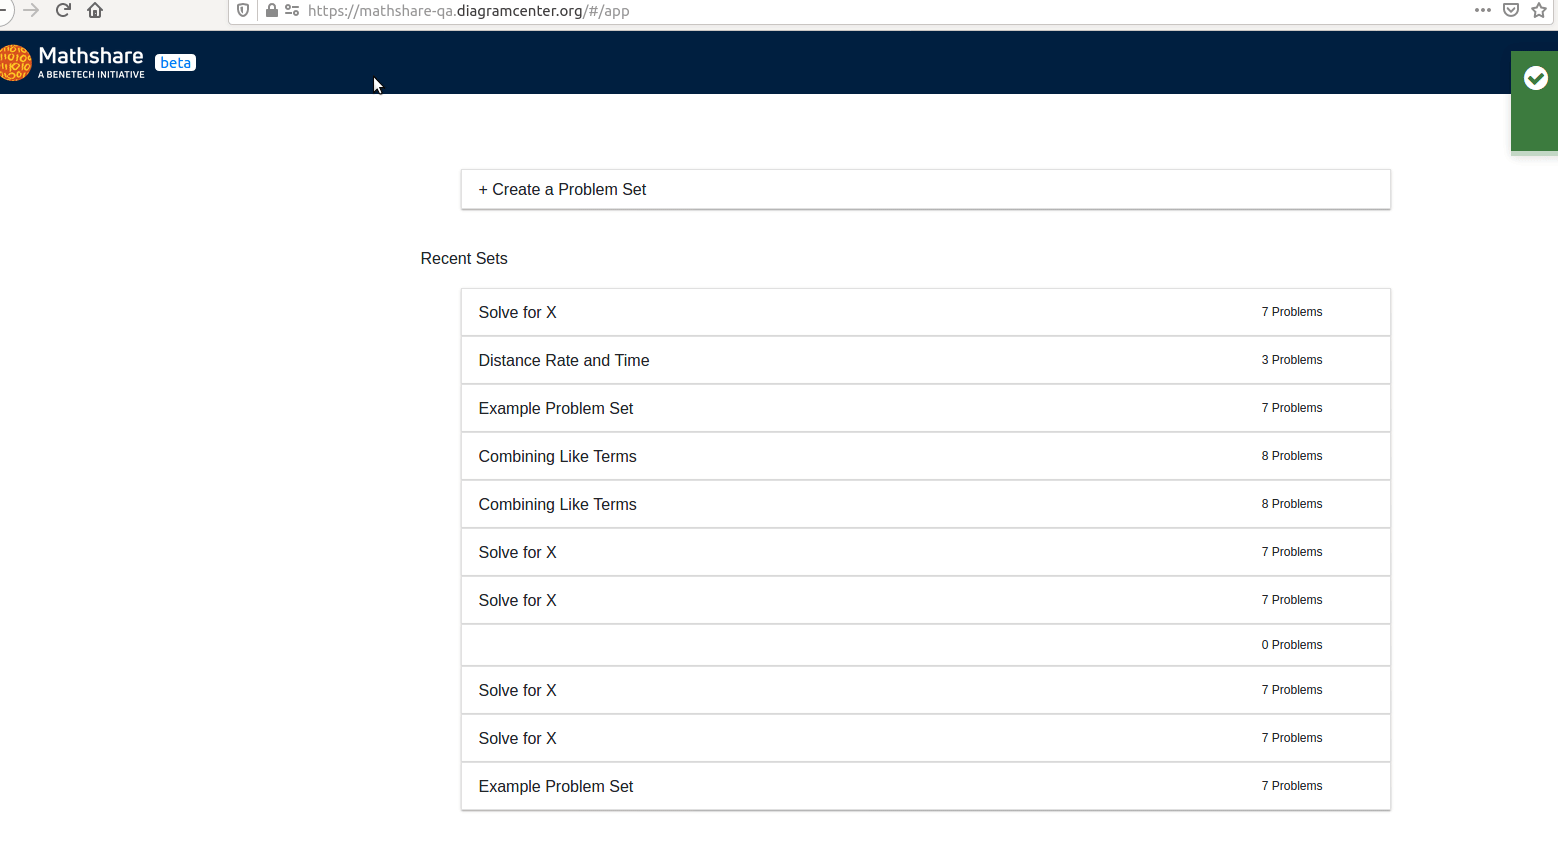Click the Mathshare logo icon
This screenshot has height=841, width=1558.
click(15, 62)
